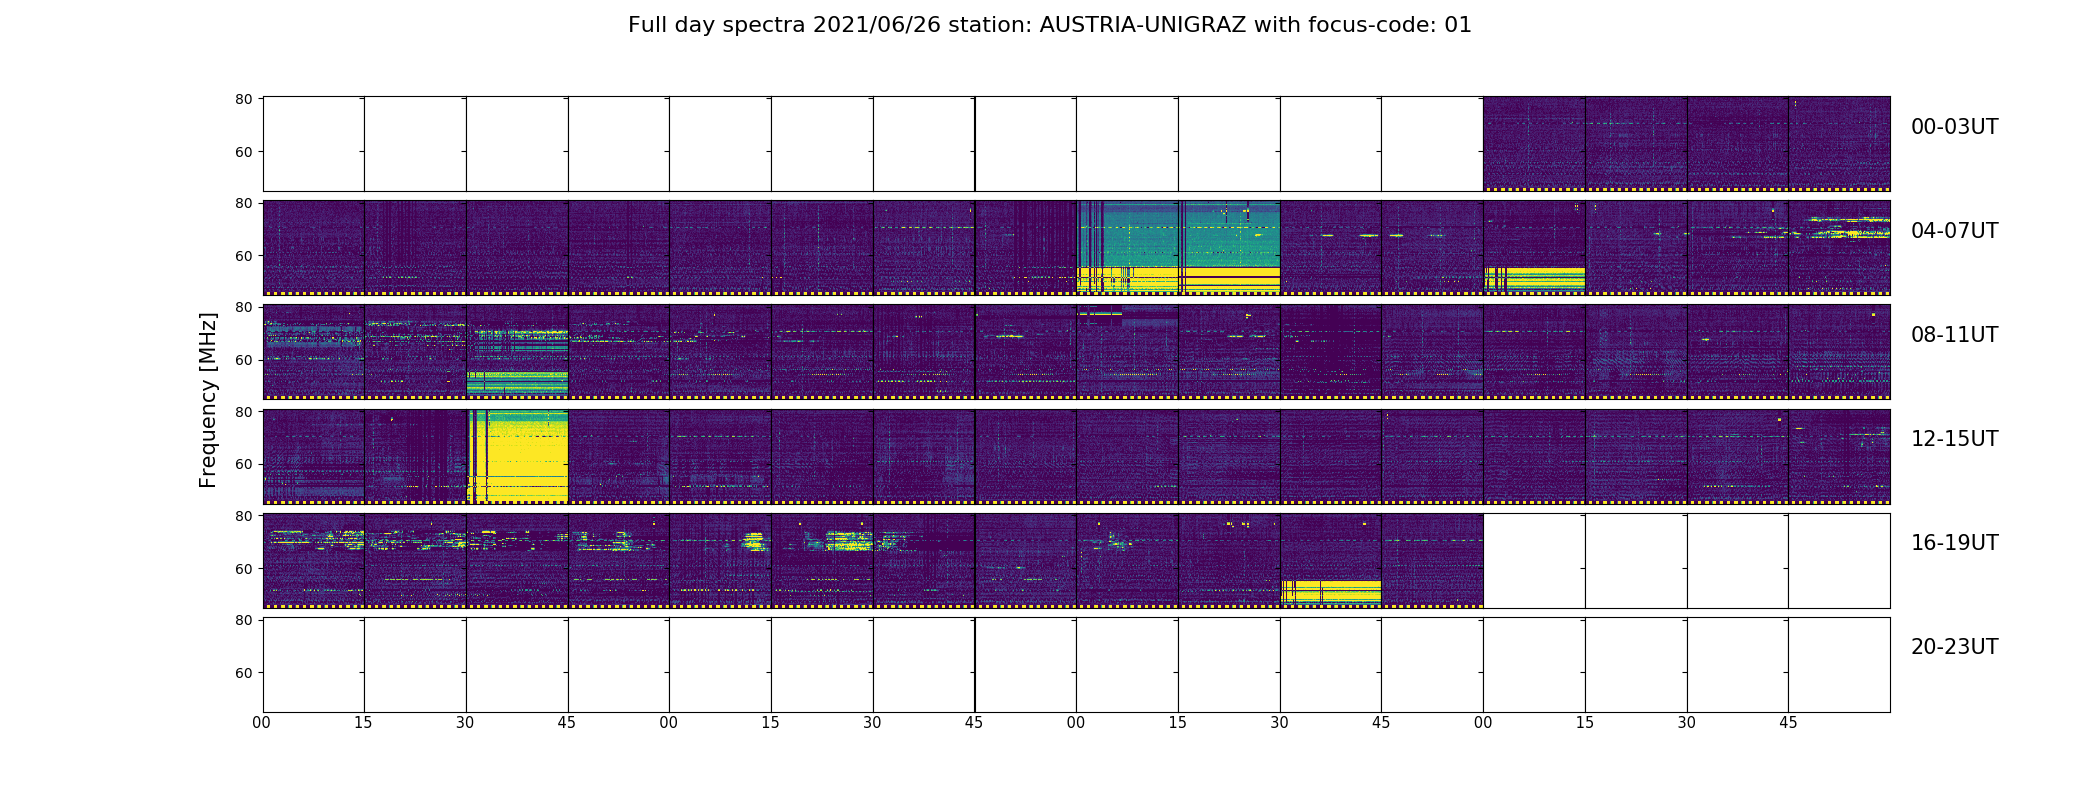
Task: Click the rightmost '30' time-axis tick label
Action: pos(1687,723)
